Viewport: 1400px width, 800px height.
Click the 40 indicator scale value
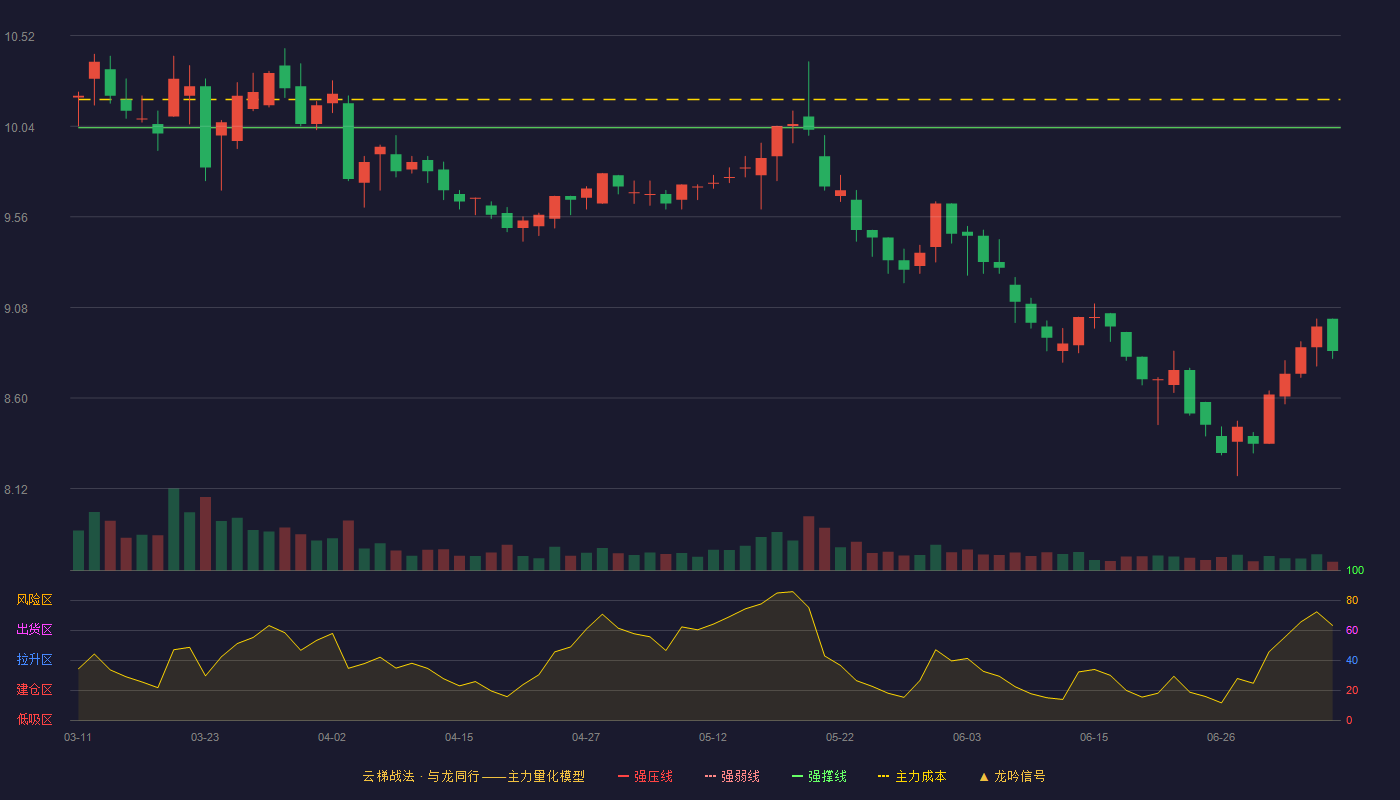click(x=1352, y=660)
